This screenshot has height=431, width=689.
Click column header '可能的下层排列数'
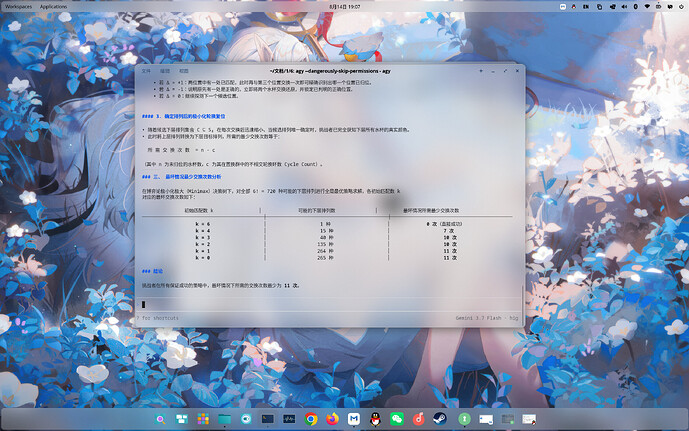[x=316, y=210]
